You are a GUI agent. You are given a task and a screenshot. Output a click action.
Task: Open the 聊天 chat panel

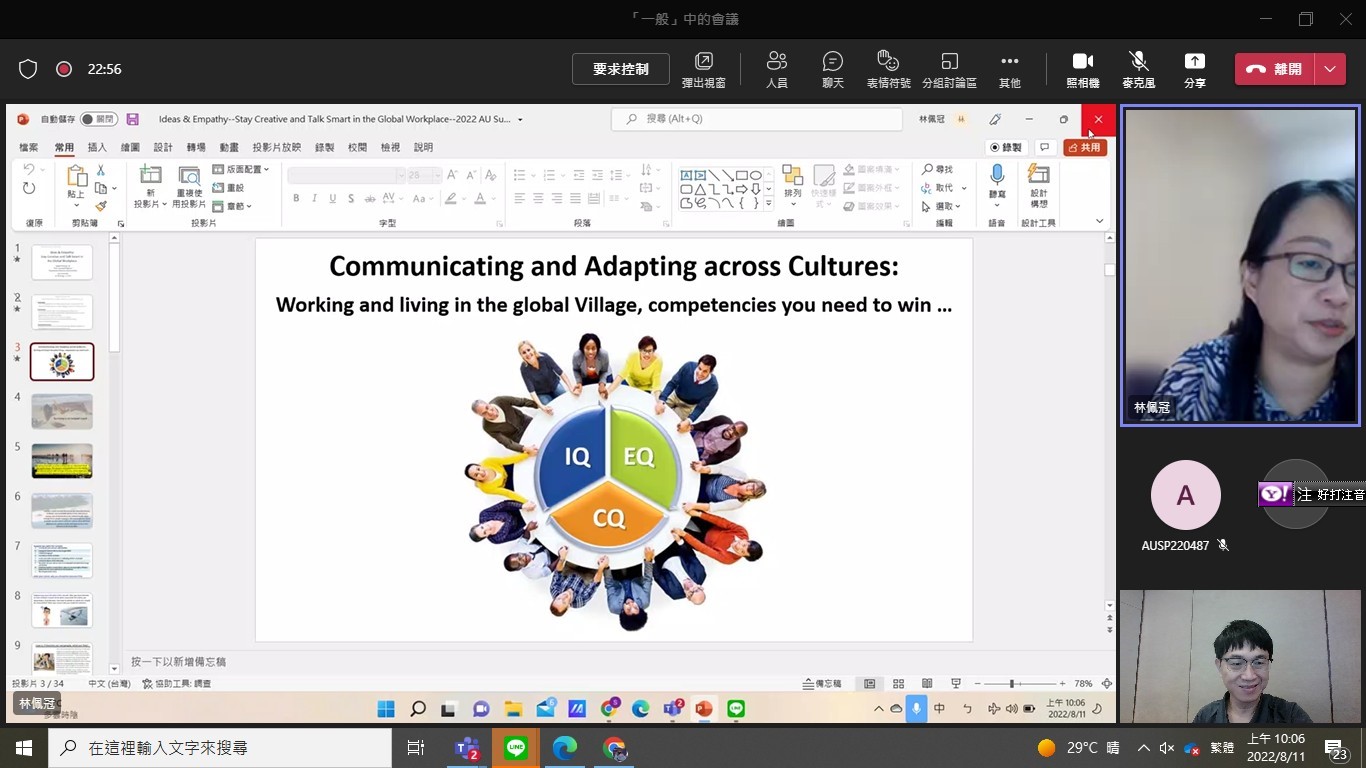[x=832, y=69]
